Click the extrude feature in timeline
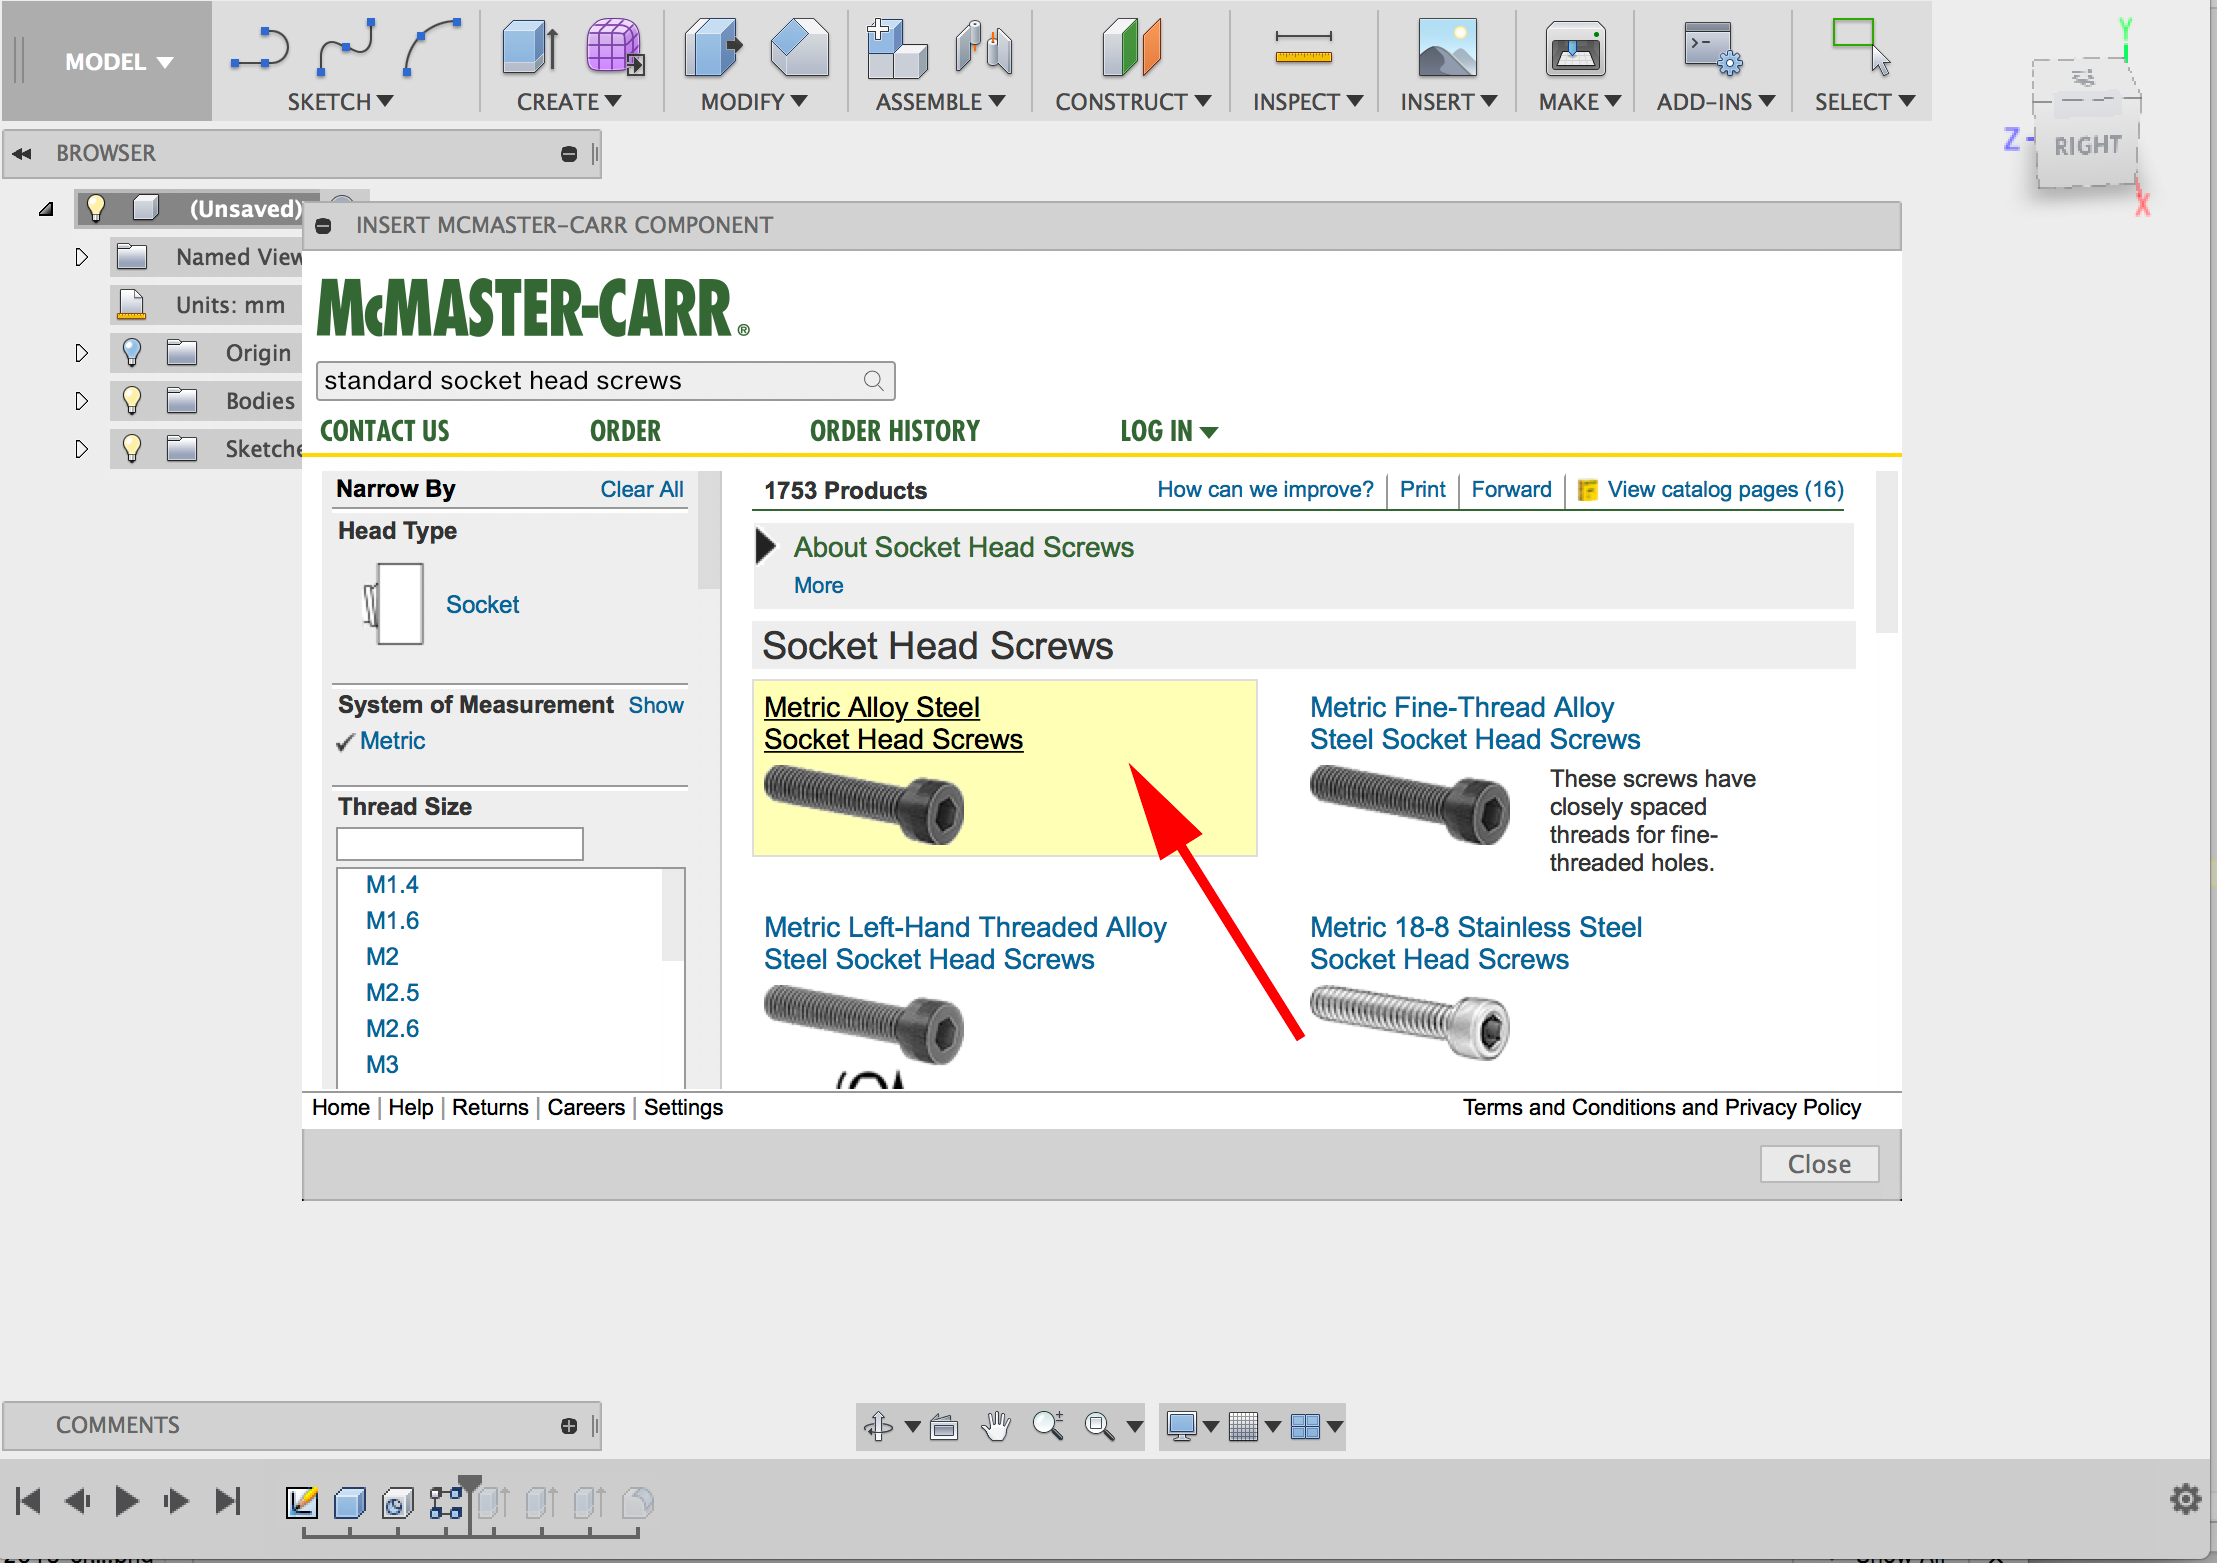 pyautogui.click(x=350, y=1502)
